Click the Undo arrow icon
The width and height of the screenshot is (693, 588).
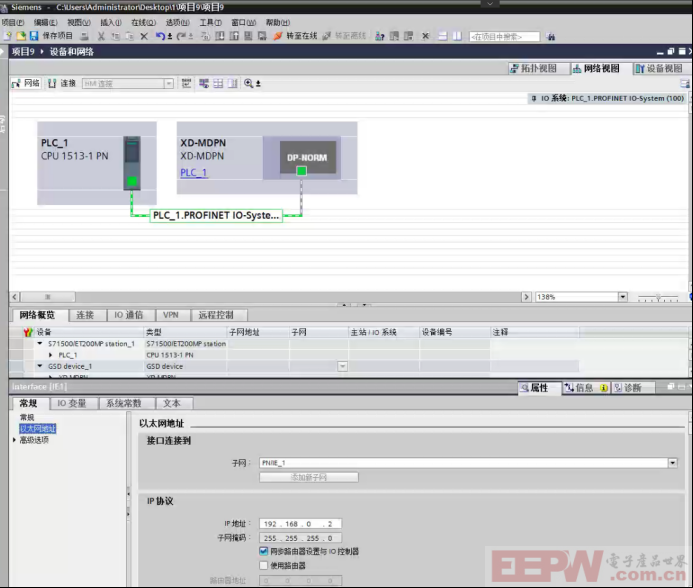tap(160, 36)
